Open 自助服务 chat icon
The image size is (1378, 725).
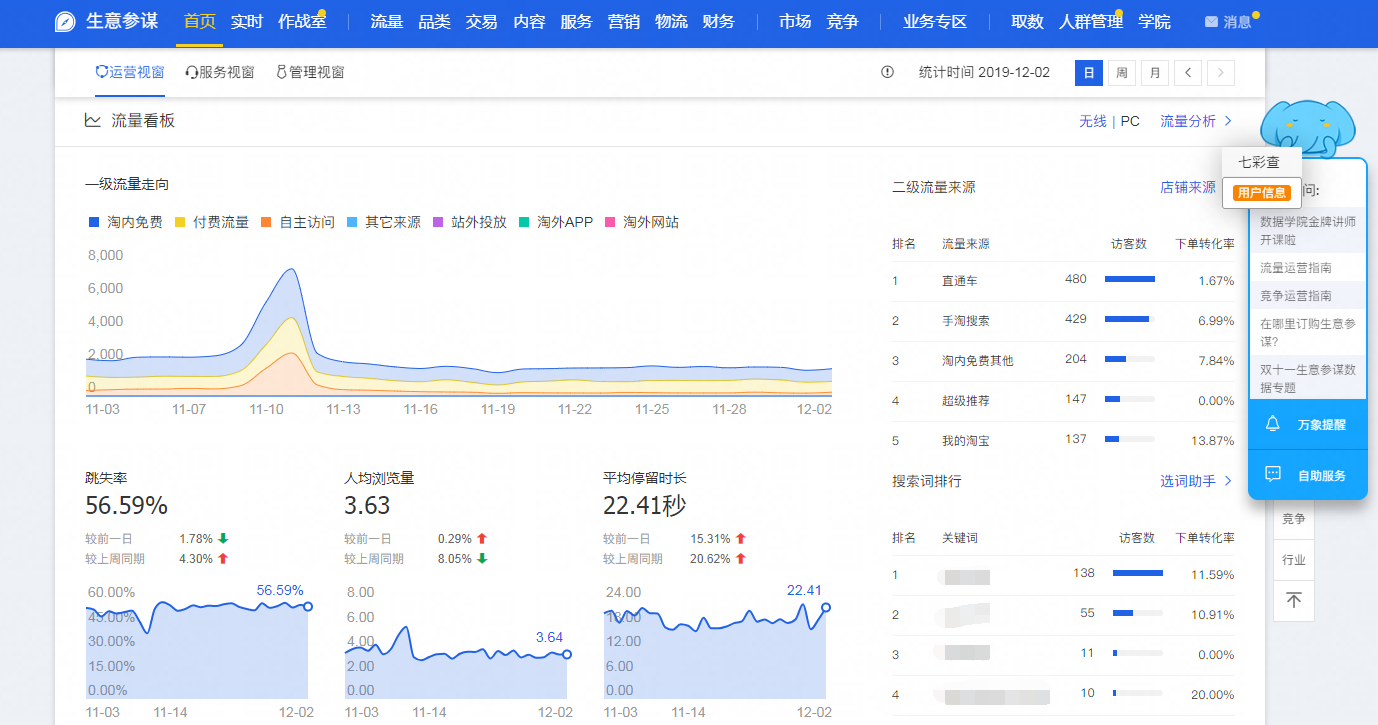[x=1273, y=475]
